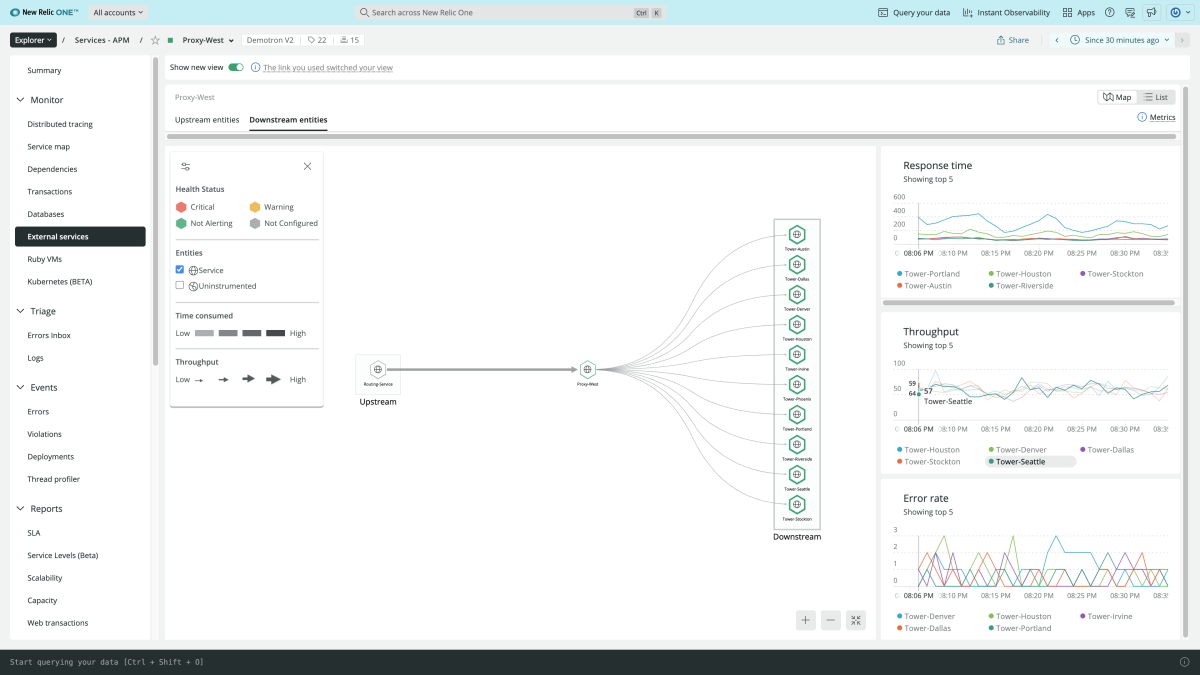Click the favorite star icon next to Proxy-West
The image size is (1200, 675).
tap(155, 41)
